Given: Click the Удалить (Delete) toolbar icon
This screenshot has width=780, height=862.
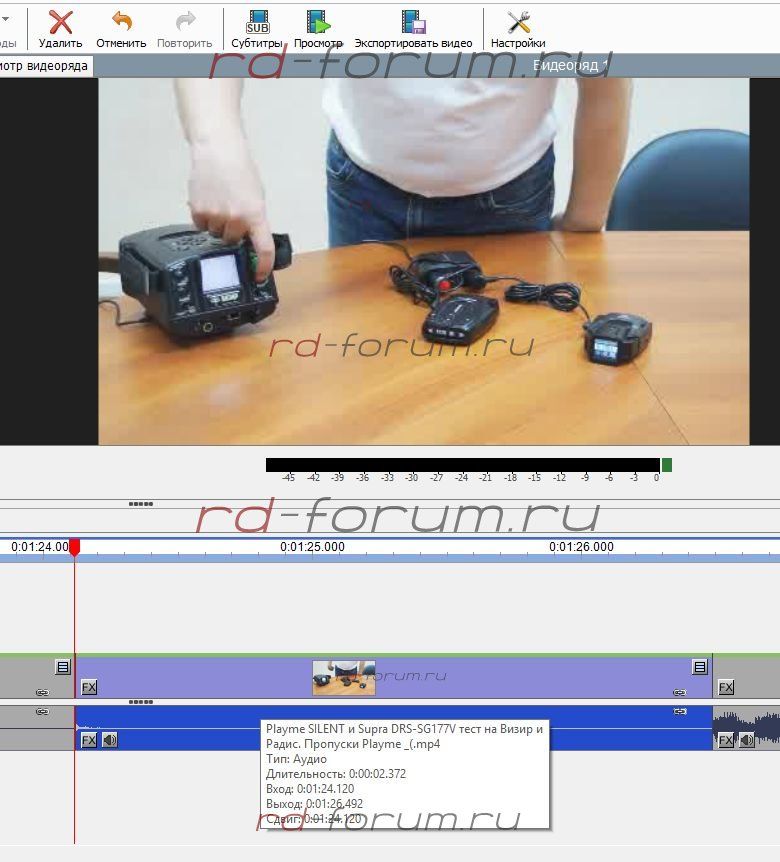Looking at the screenshot, I should click(x=60, y=23).
